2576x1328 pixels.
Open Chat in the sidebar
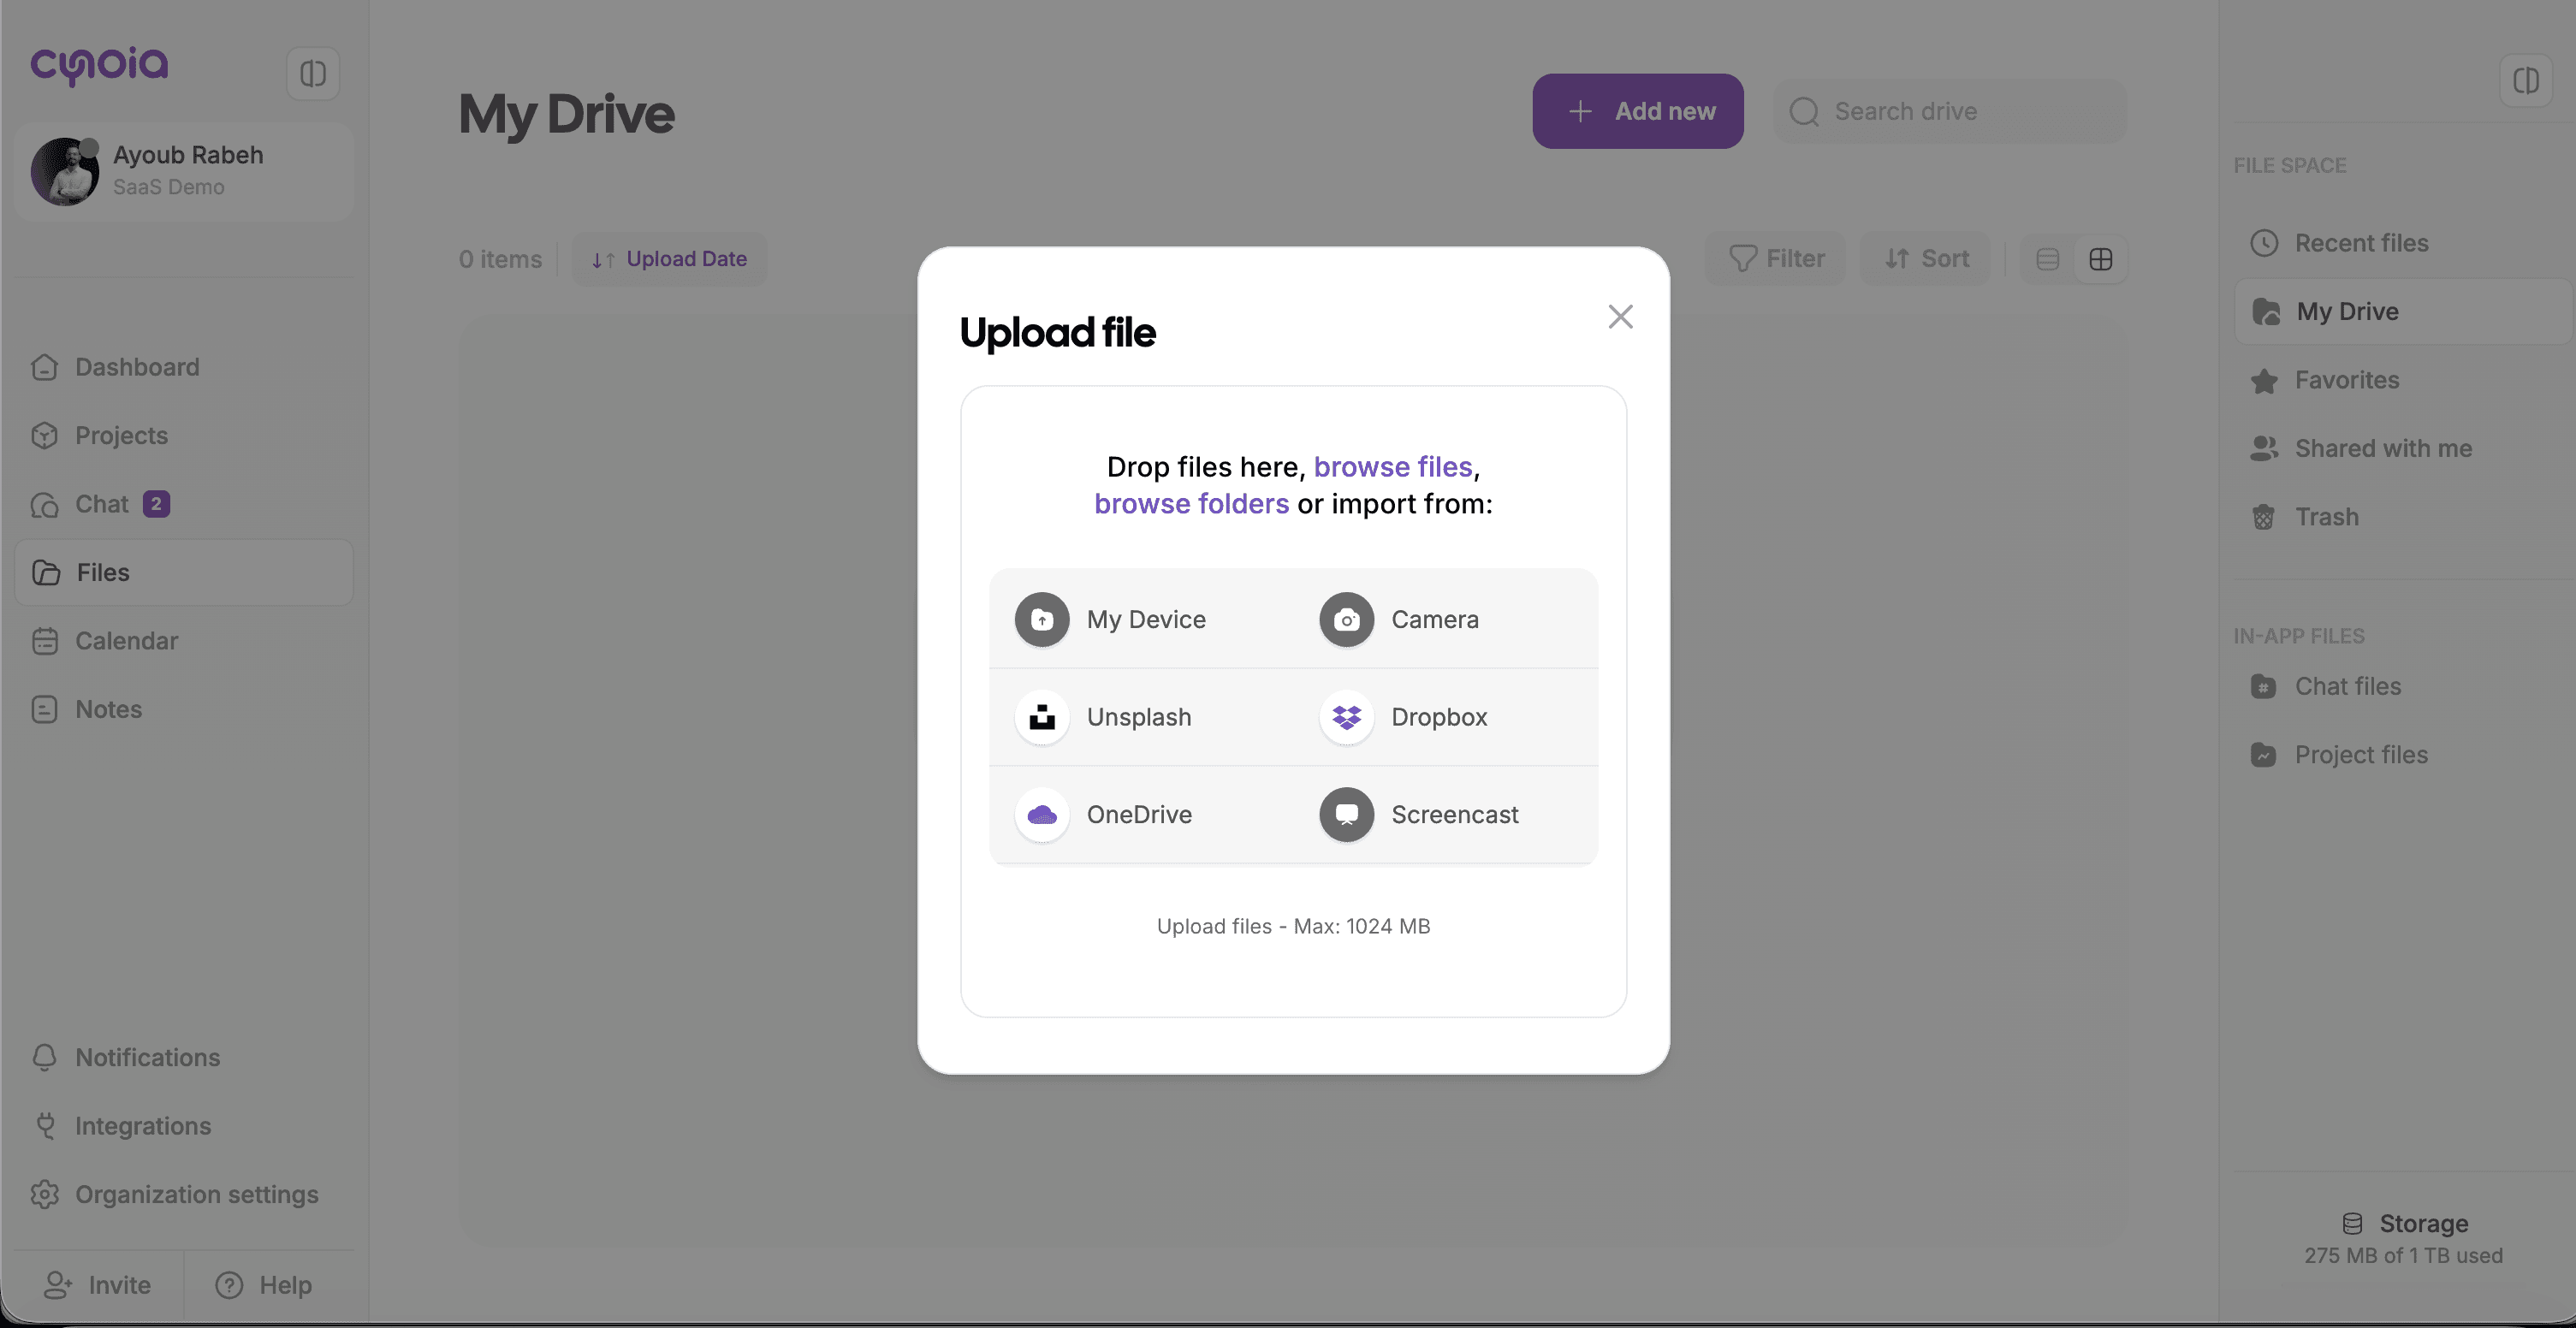[x=102, y=504]
